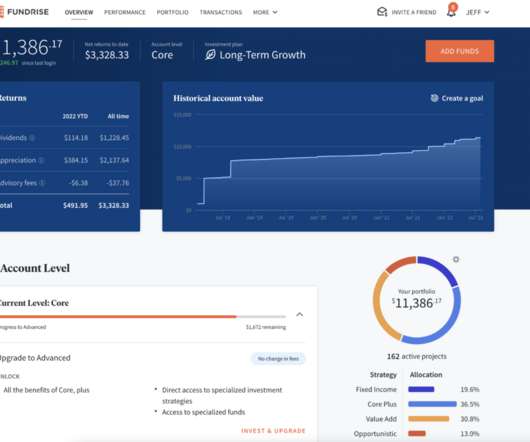Click the Value Add allocation bar

point(429,419)
